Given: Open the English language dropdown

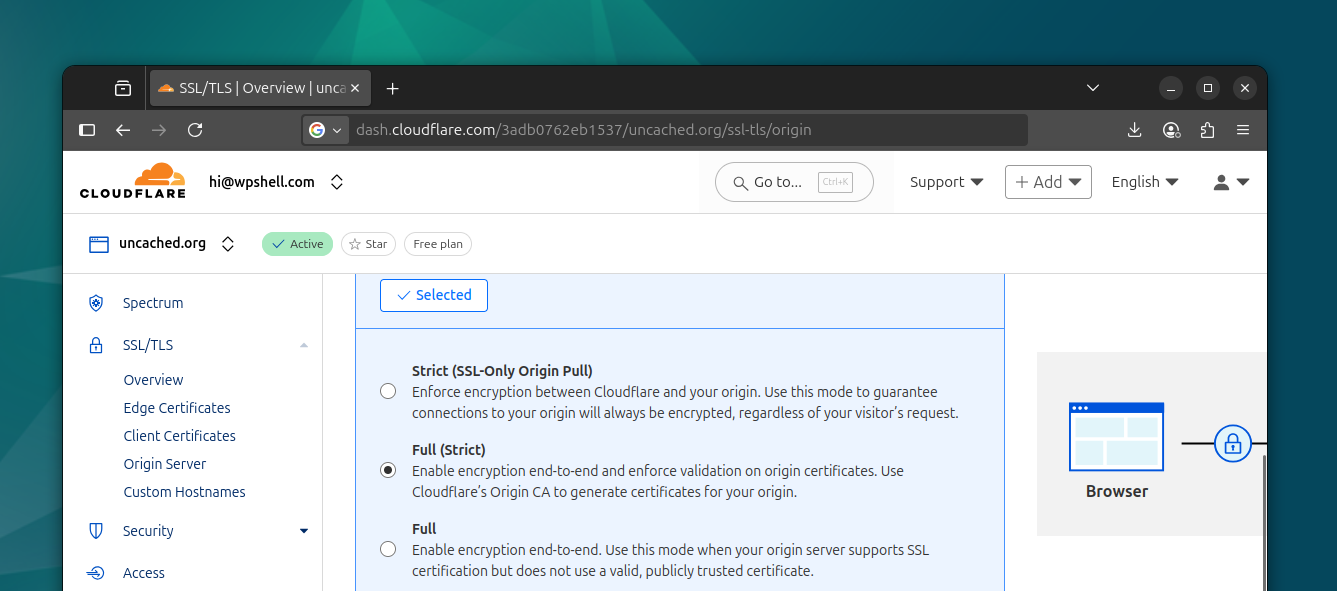Looking at the screenshot, I should (x=1145, y=182).
